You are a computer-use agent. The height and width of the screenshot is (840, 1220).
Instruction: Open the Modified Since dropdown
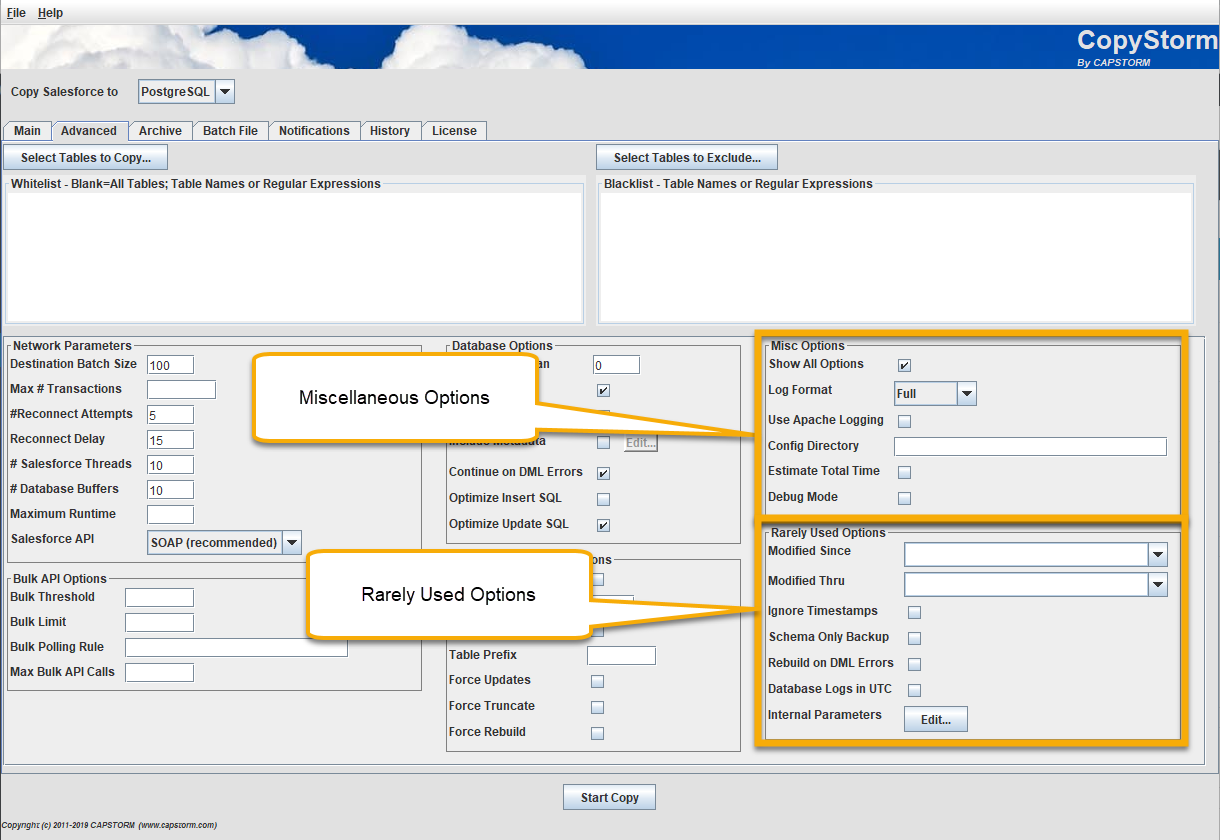[1036, 554]
